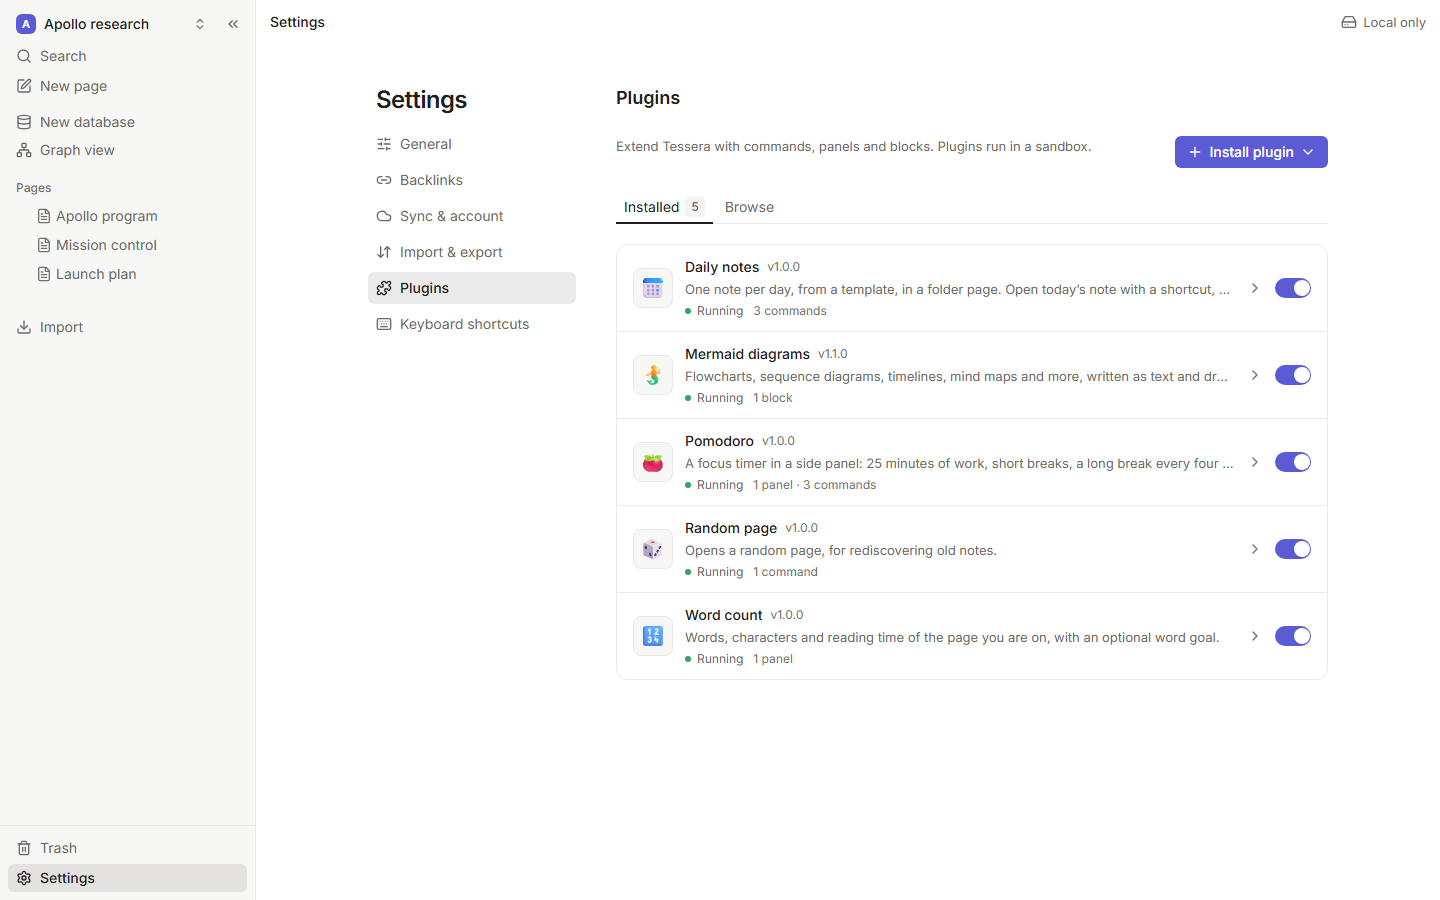Click the Settings breadcrumb title at top

[297, 22]
